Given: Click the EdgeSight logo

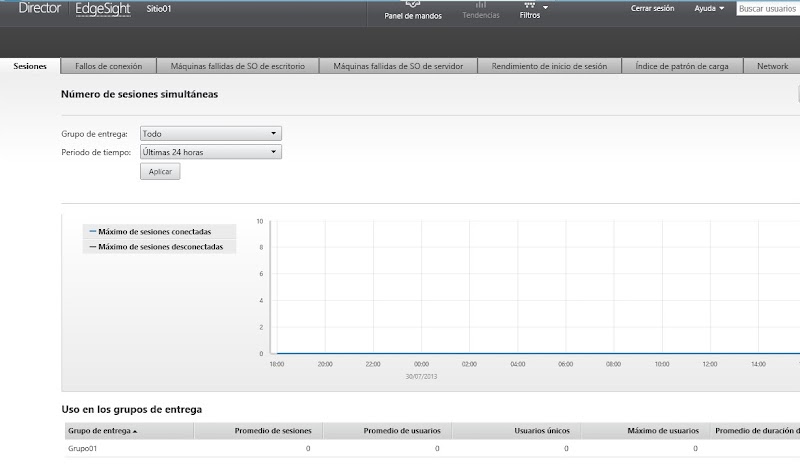Looking at the screenshot, I should click(103, 9).
